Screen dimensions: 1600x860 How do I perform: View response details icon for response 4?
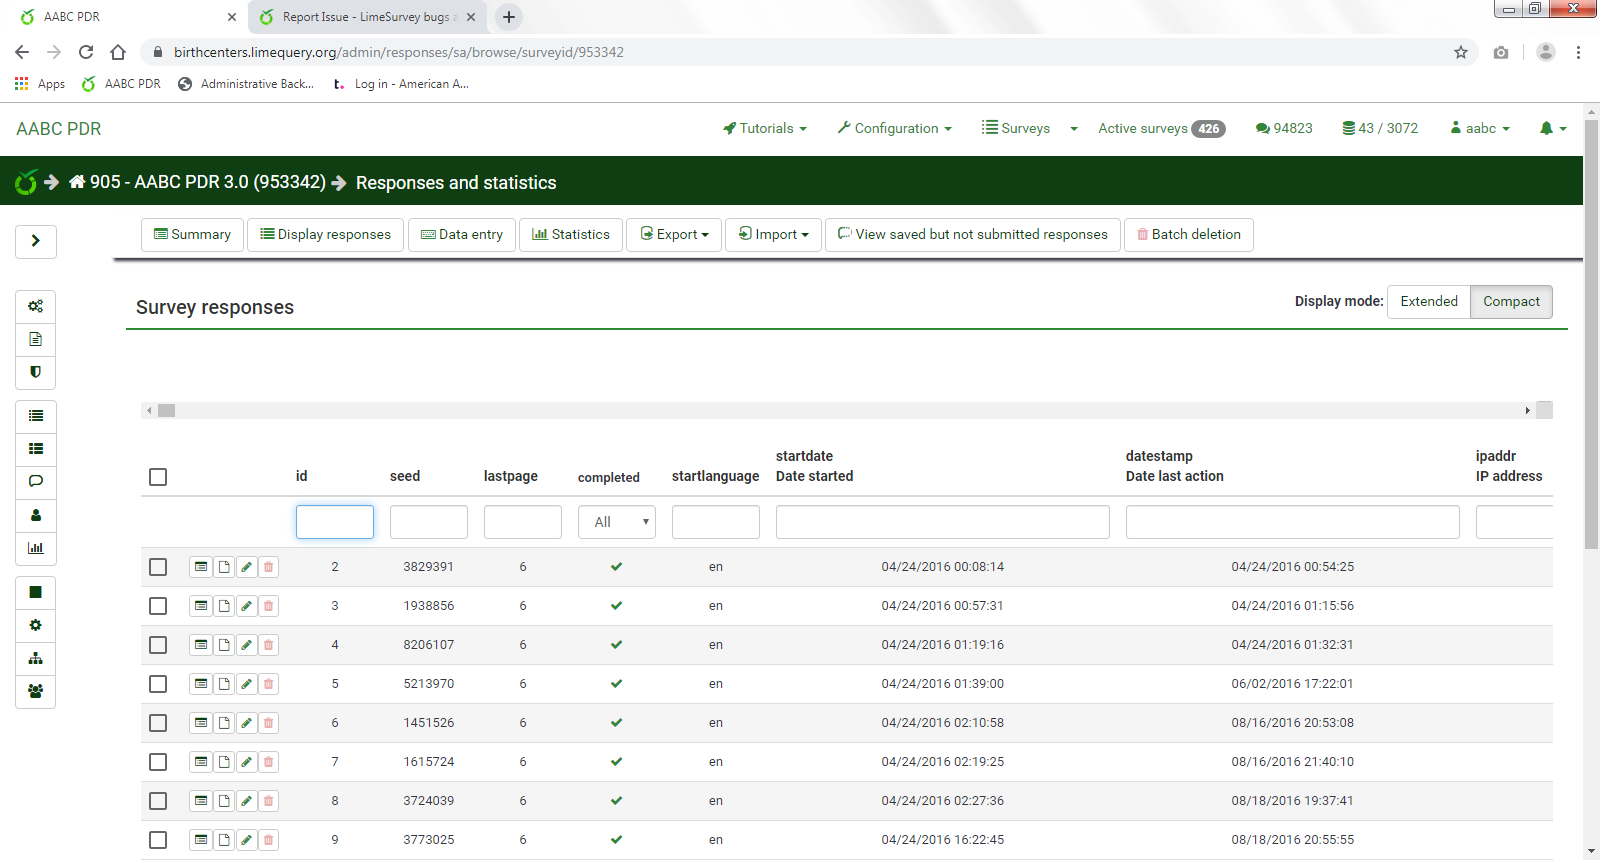[x=201, y=645]
